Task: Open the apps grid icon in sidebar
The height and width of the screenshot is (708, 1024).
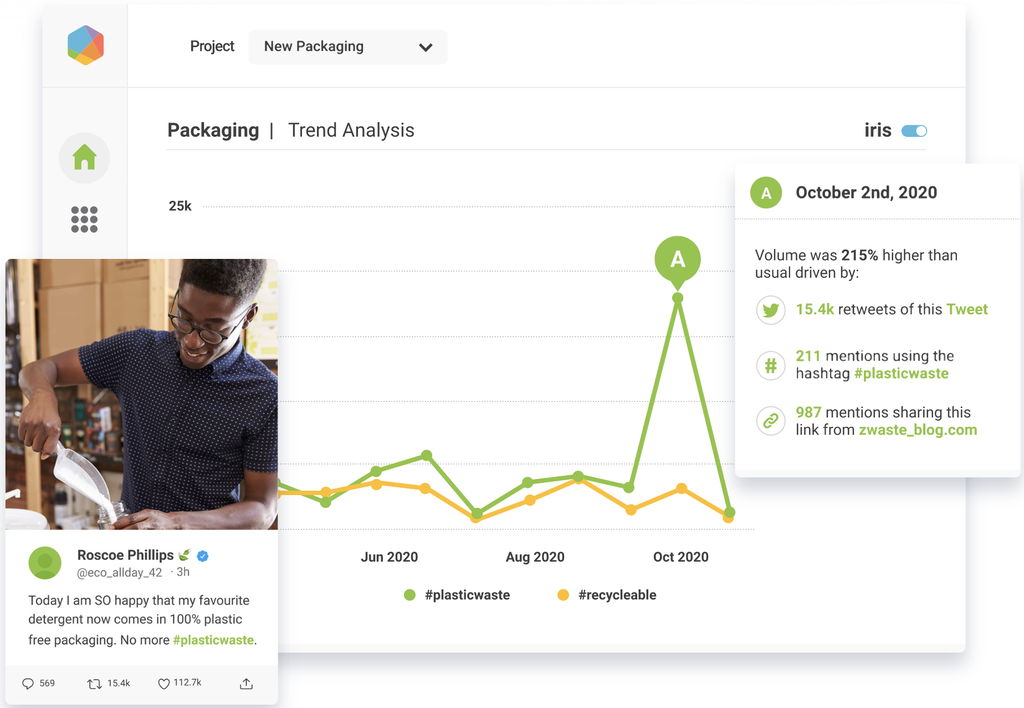Action: coord(84,220)
